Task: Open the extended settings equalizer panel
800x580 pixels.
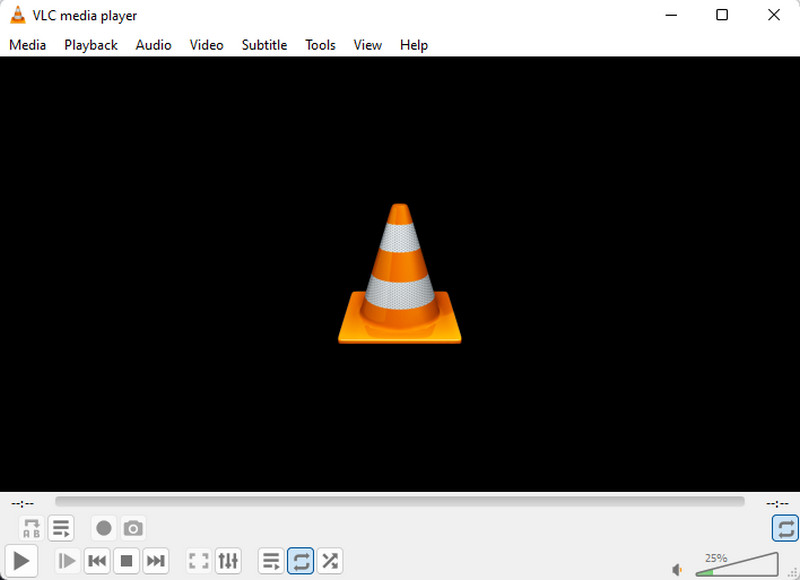Action: [228, 561]
